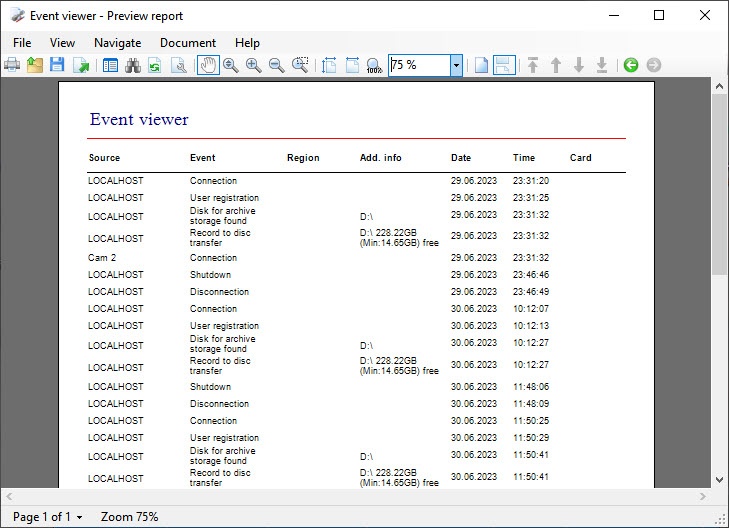729x528 pixels.
Task: Open the Document menu
Action: coord(187,43)
